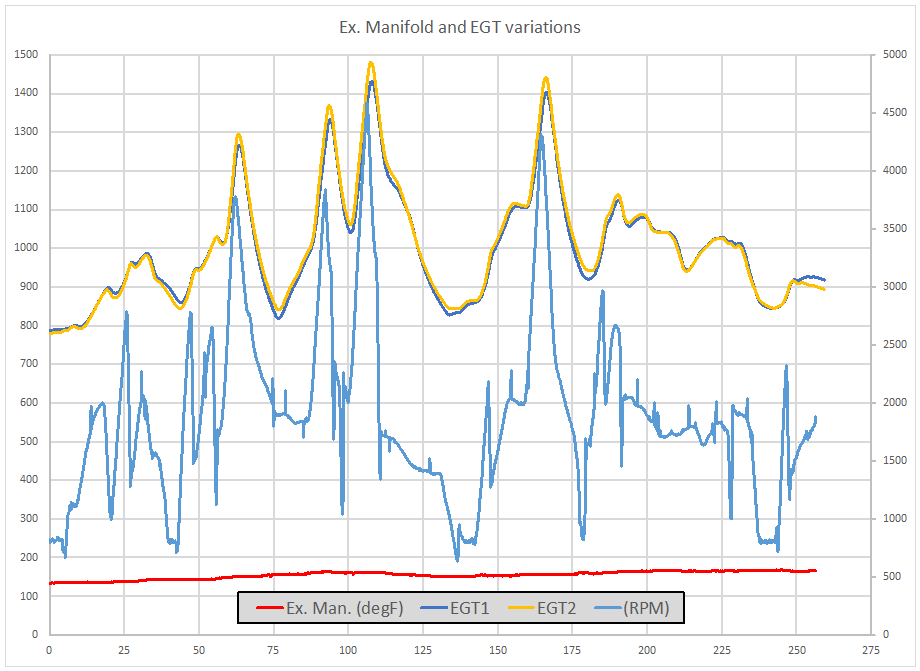Click the 1500 label on the left axis
Viewport: 920px width, 671px height.
(26, 55)
